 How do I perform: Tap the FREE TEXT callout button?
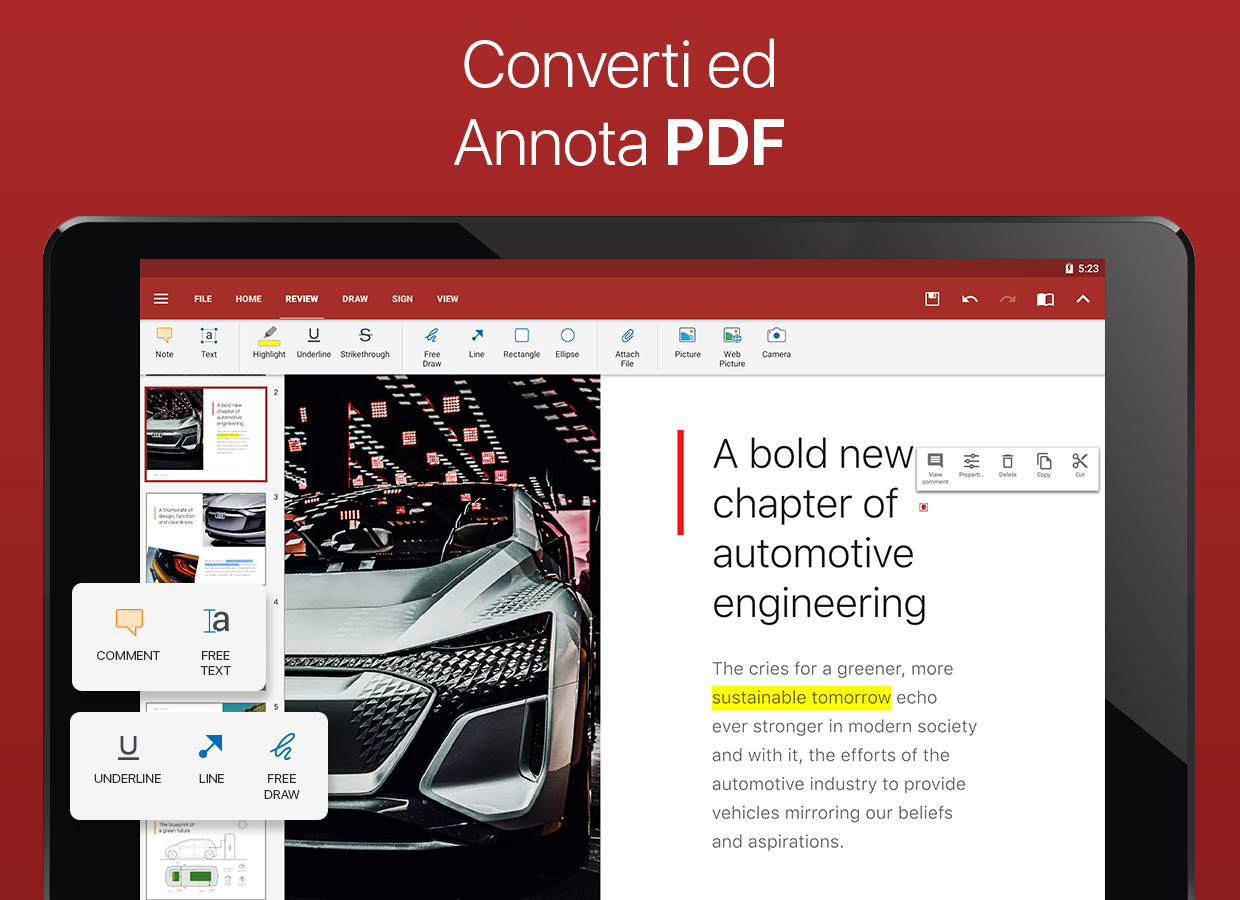coord(215,642)
